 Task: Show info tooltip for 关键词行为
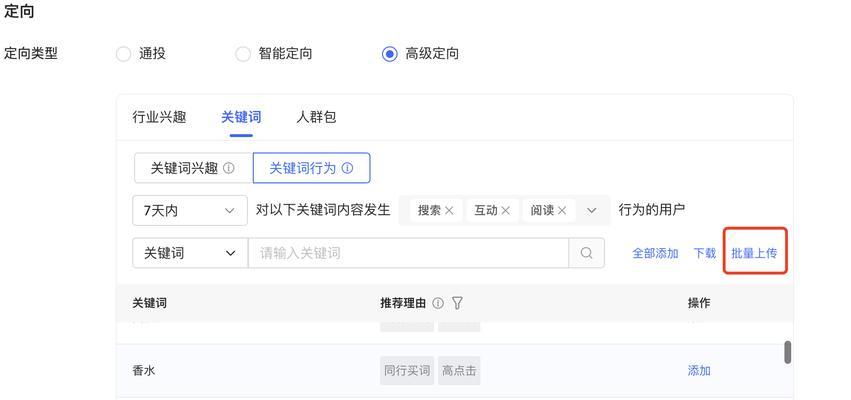point(347,168)
